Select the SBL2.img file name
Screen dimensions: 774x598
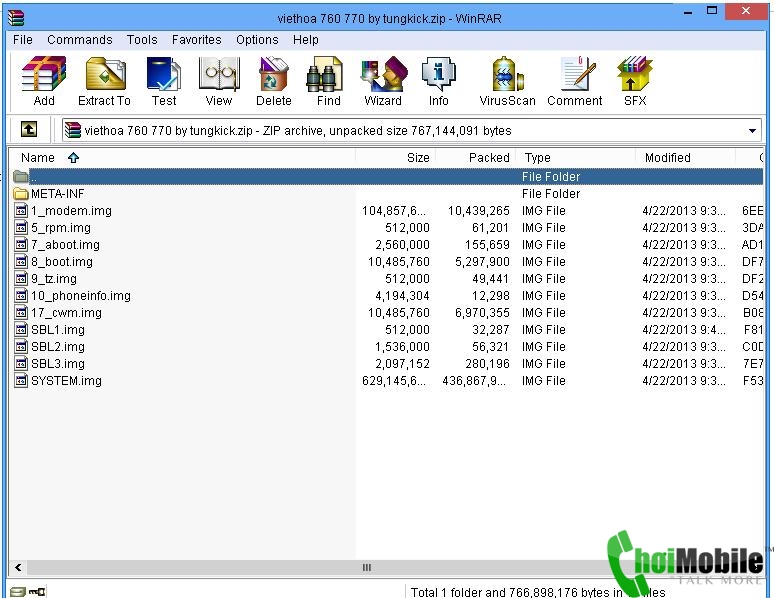pyautogui.click(x=58, y=347)
